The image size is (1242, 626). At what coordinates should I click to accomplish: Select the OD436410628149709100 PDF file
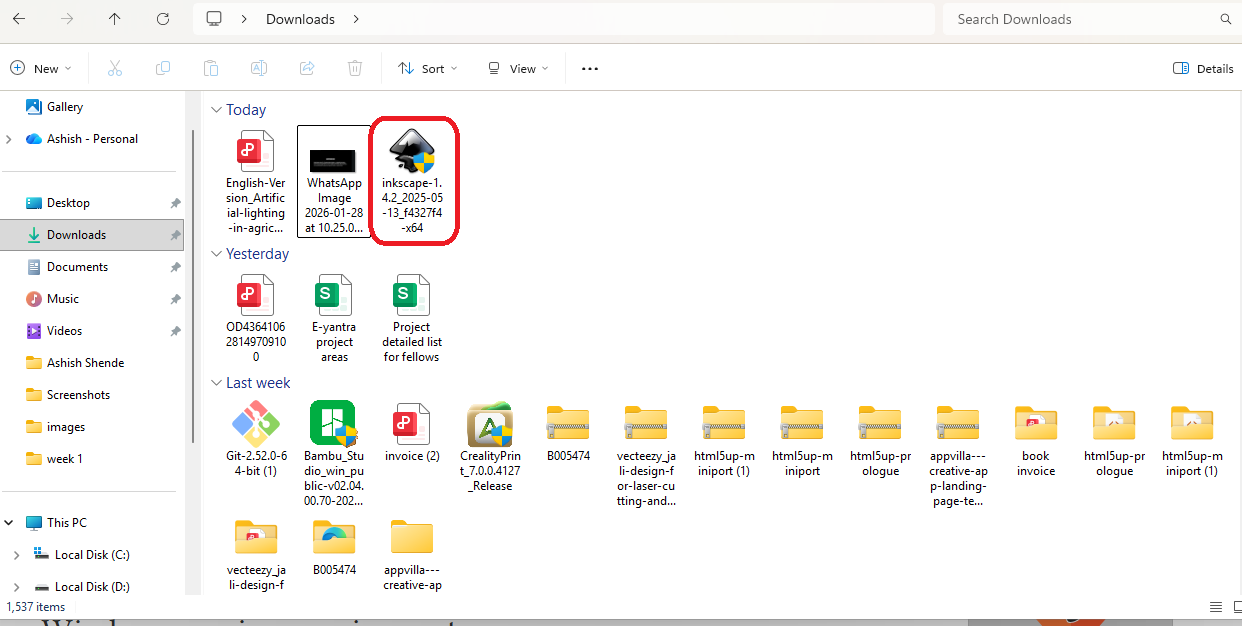tap(256, 318)
